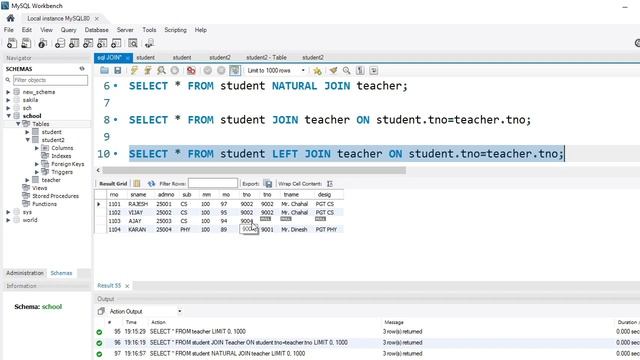Screen dimensions: 640x360
Task: Open the File menu
Action: point(9,30)
